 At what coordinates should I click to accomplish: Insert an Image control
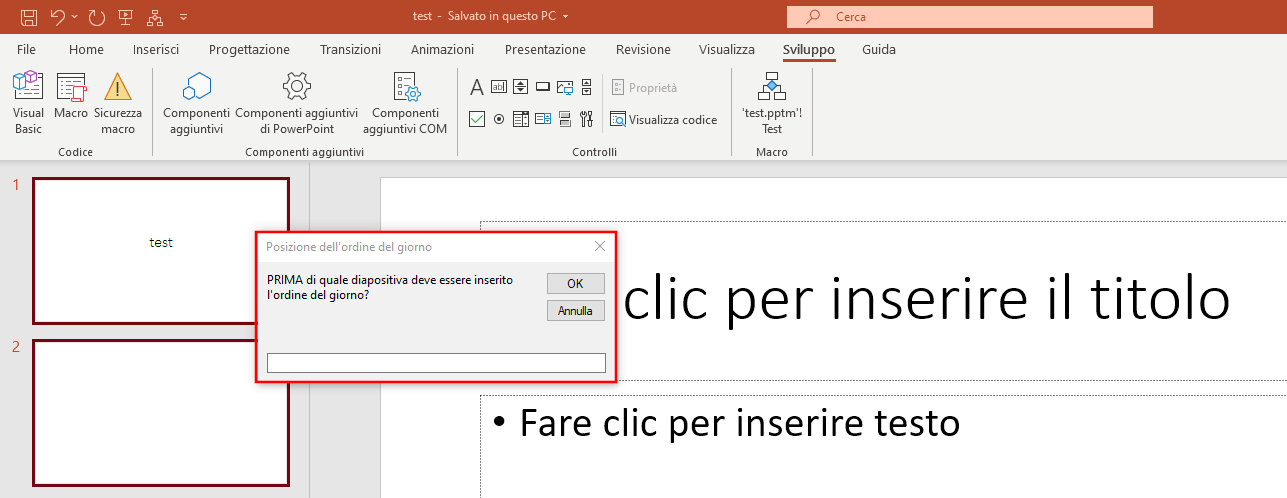point(565,87)
